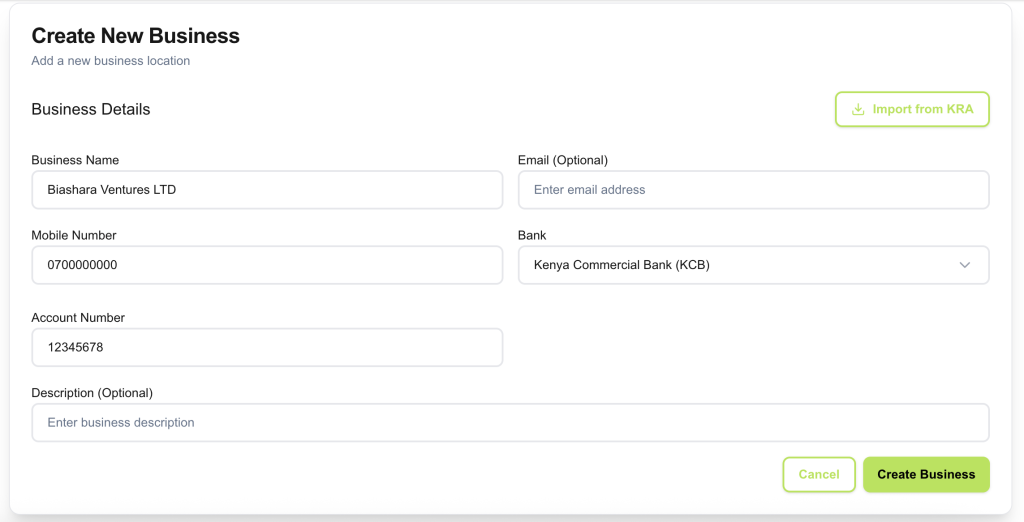
Task: Click the Email address input field
Action: (x=754, y=190)
